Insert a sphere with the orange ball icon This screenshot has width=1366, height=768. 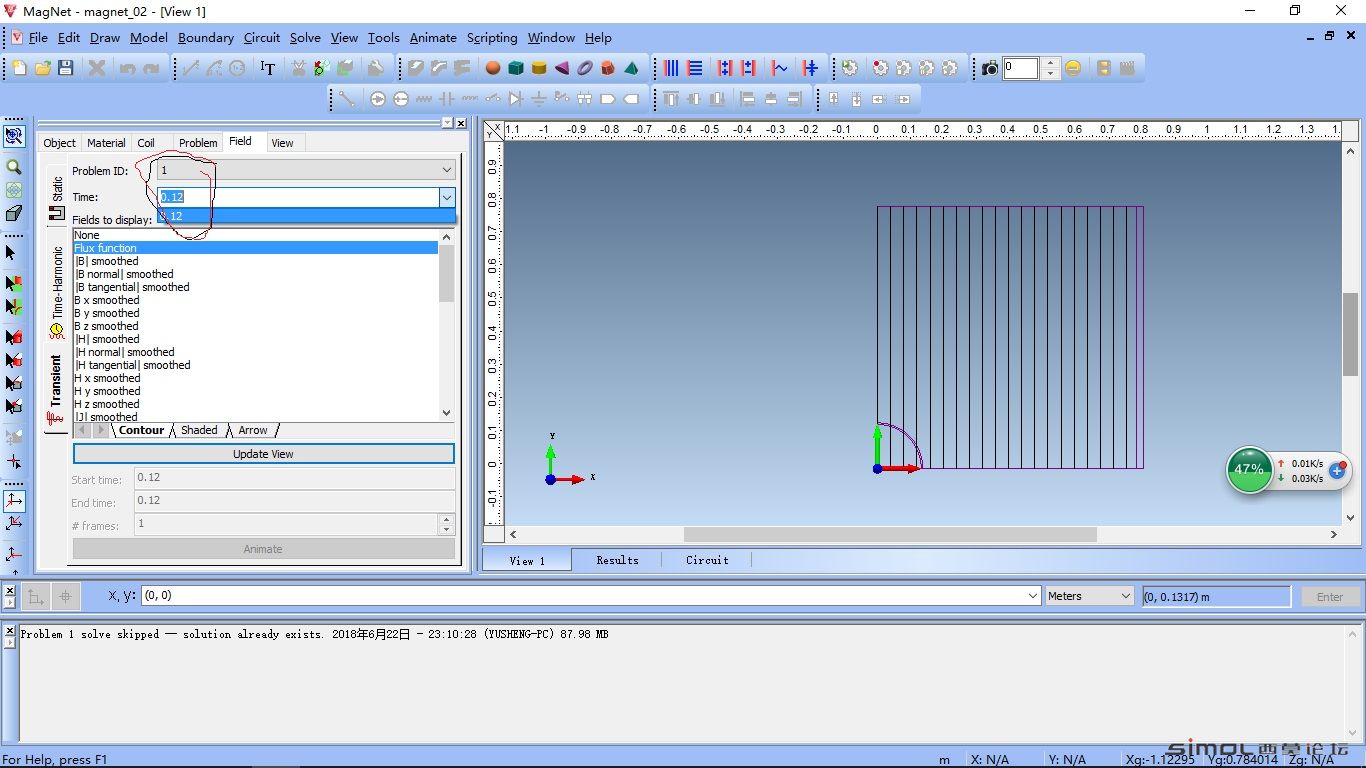[x=493, y=68]
